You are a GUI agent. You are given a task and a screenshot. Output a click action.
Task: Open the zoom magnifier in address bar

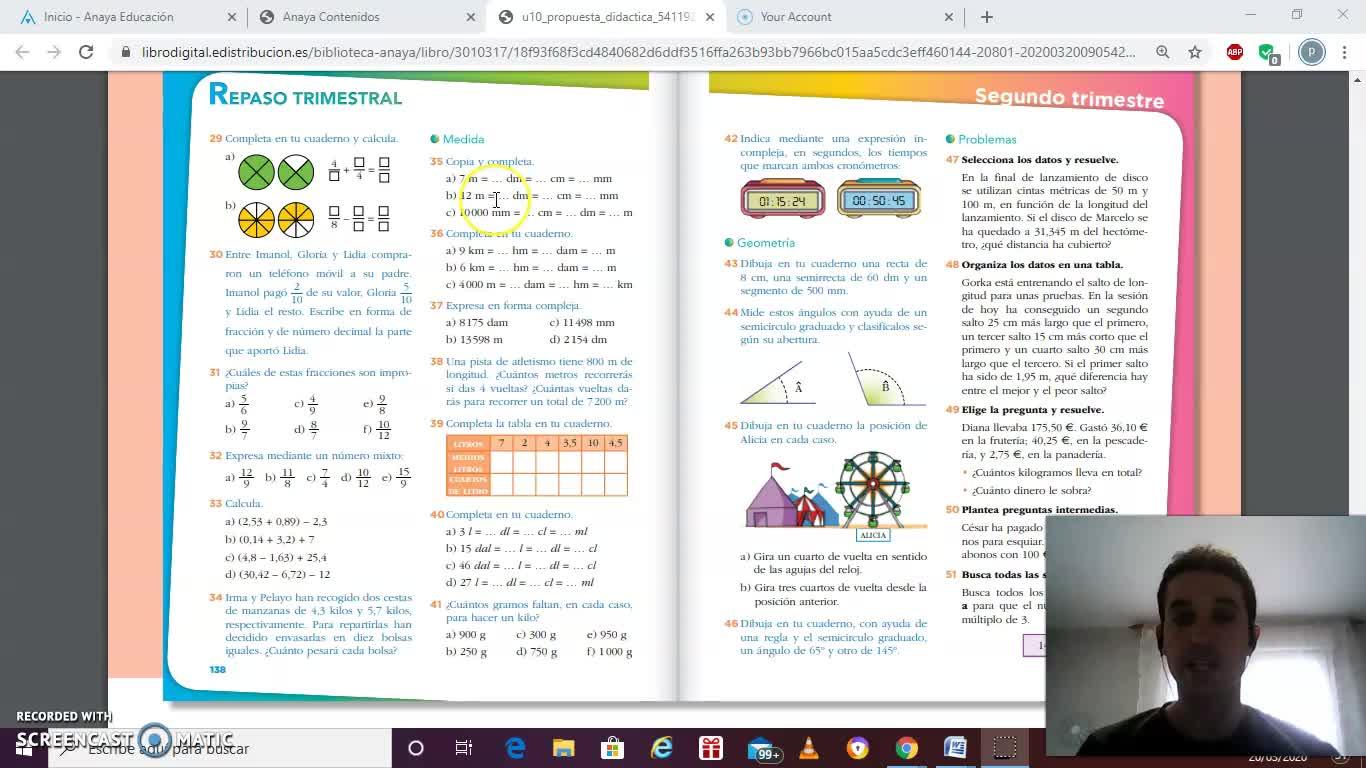pyautogui.click(x=1162, y=52)
